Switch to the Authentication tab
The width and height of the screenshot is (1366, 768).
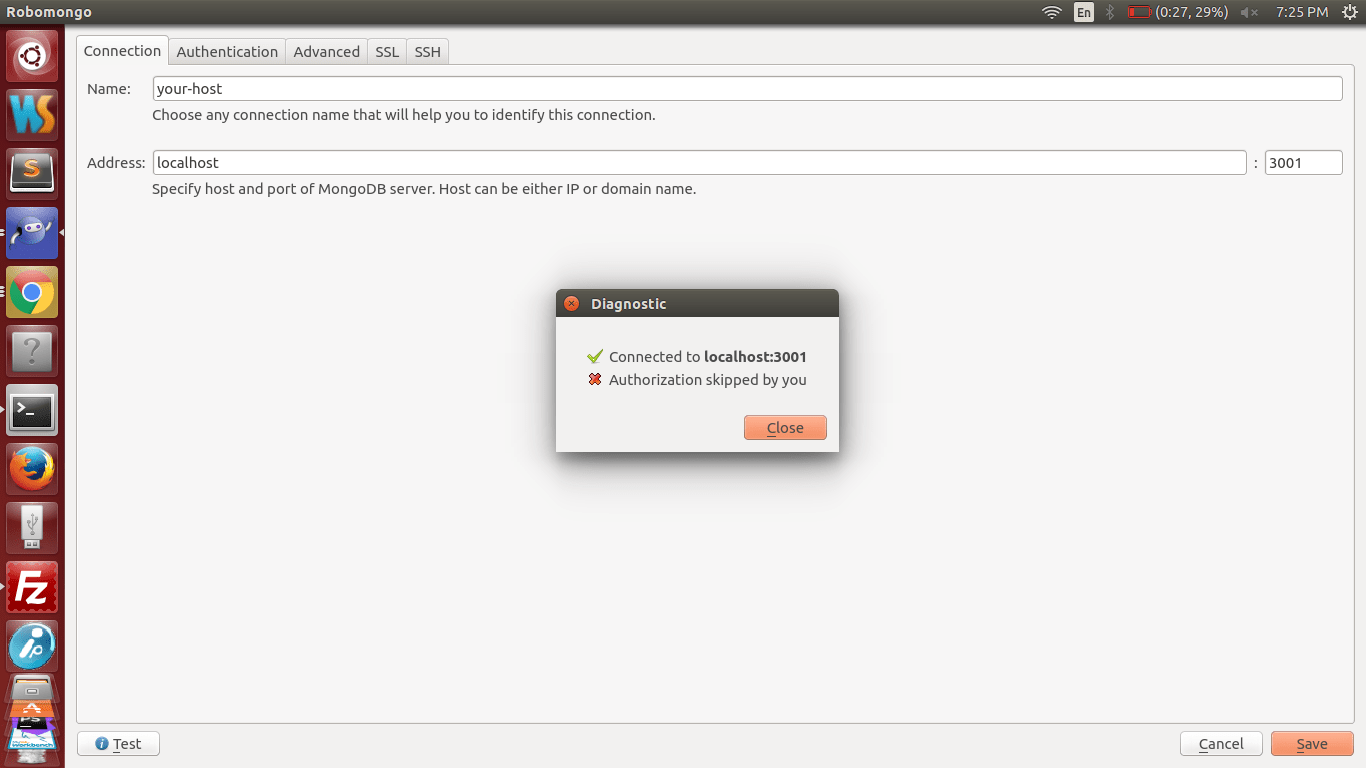(x=227, y=51)
